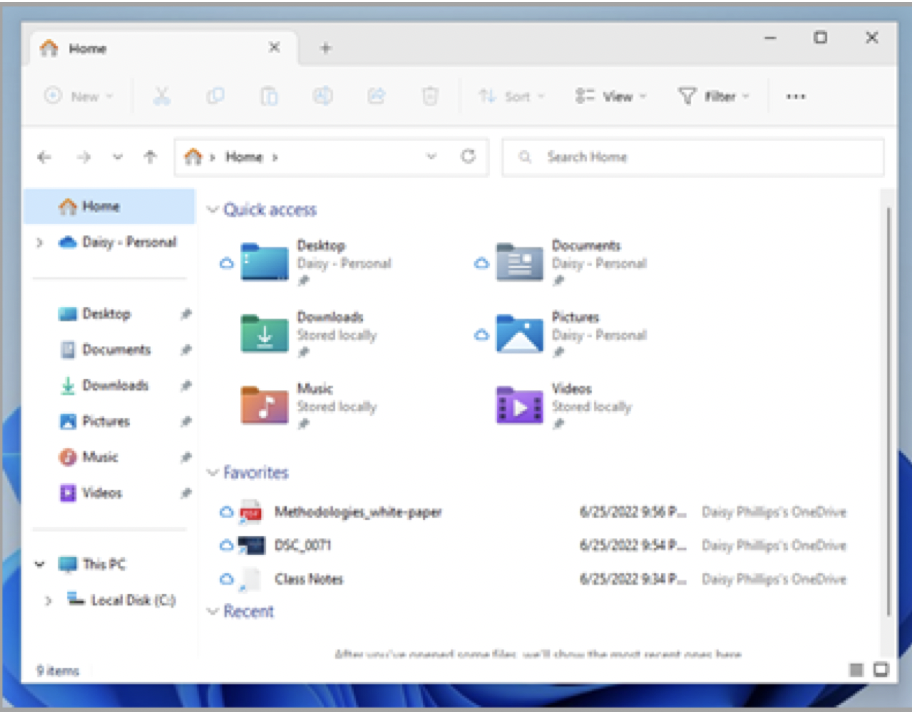Click the pin icon beside sidebar Music
Viewport: 912px width, 712px height.
pos(186,457)
